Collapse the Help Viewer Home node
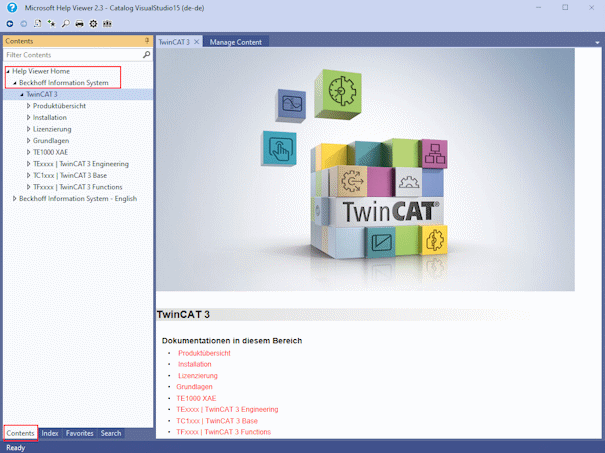 click(8, 71)
